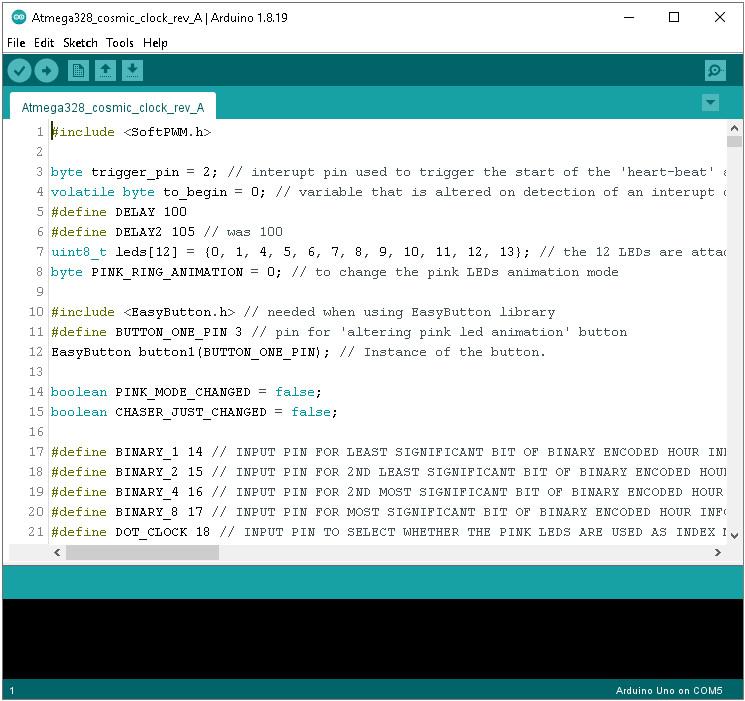Viewport: 745px width, 701px height.
Task: Click the '#define DELAY 100' line
Action: point(119,211)
